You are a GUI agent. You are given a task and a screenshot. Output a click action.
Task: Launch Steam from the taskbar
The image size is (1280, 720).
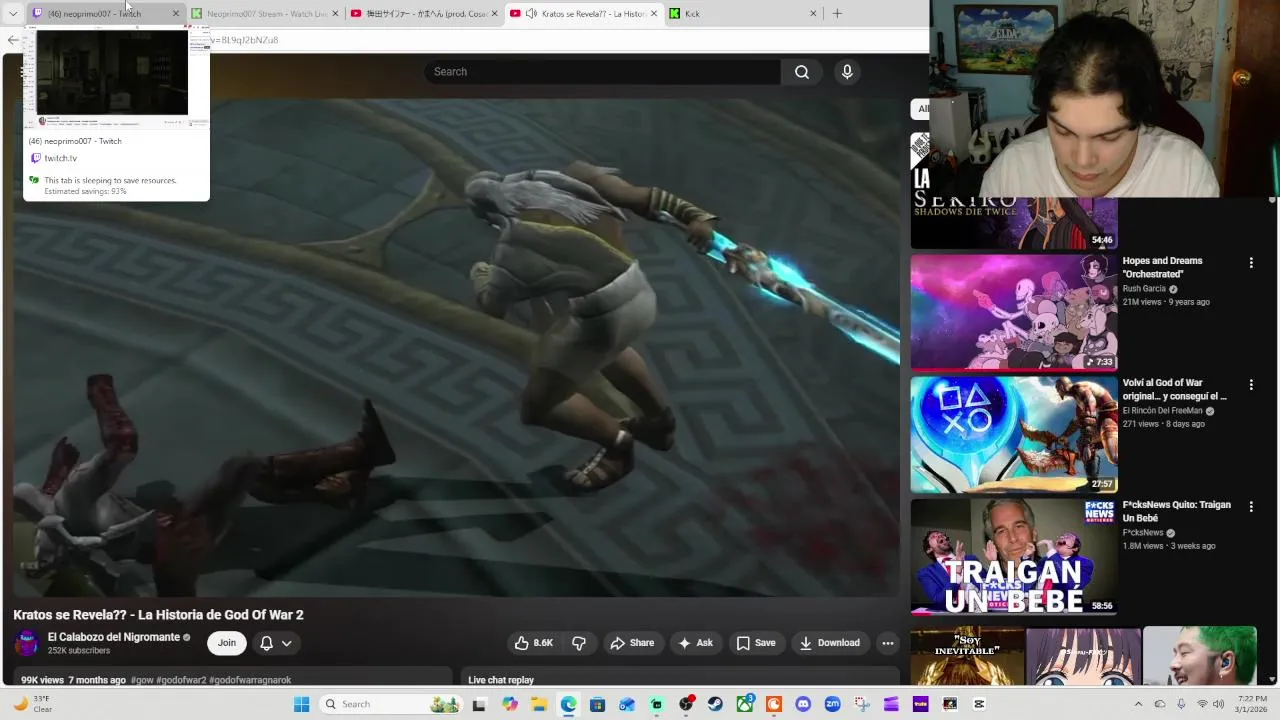[x=715, y=704]
